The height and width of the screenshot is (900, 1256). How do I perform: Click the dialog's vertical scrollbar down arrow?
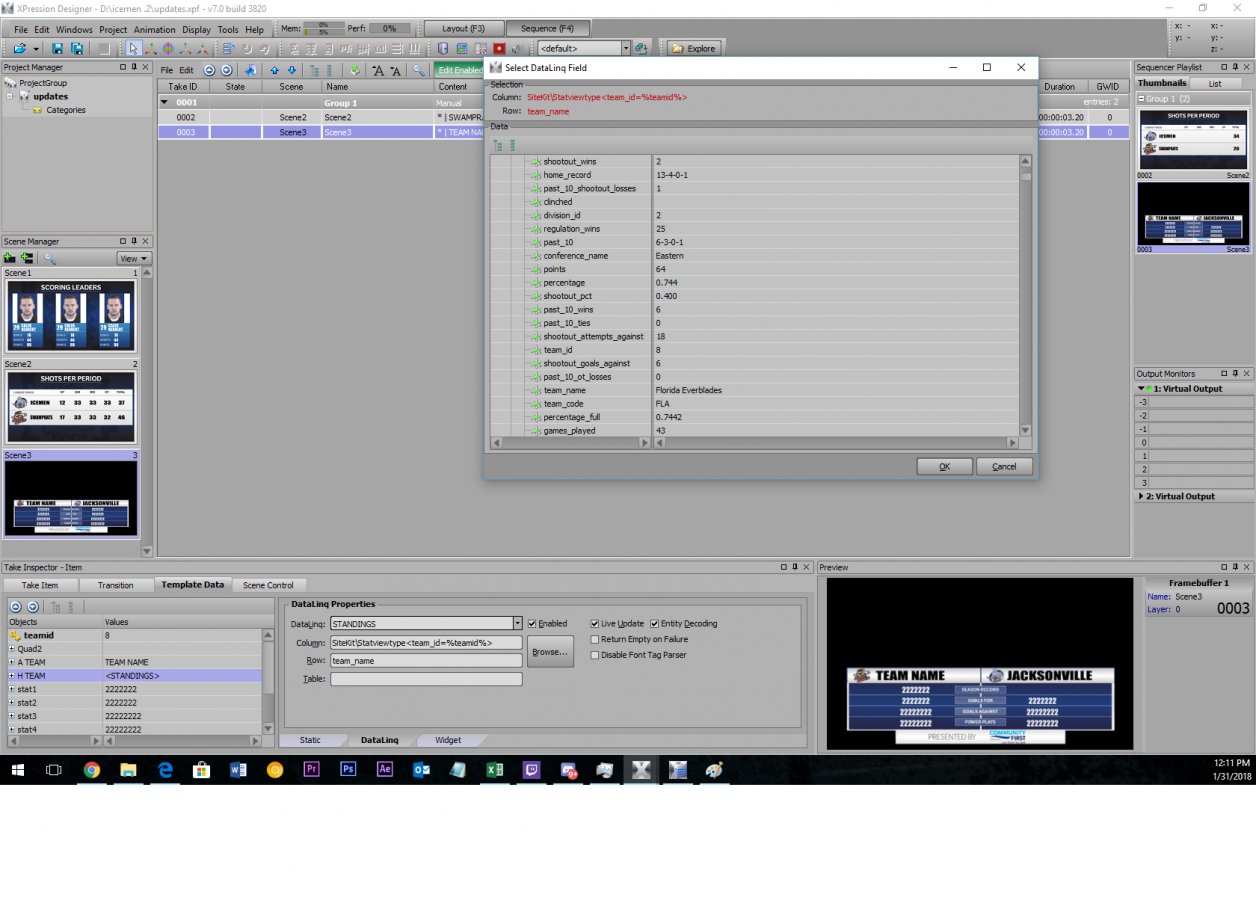(1025, 430)
